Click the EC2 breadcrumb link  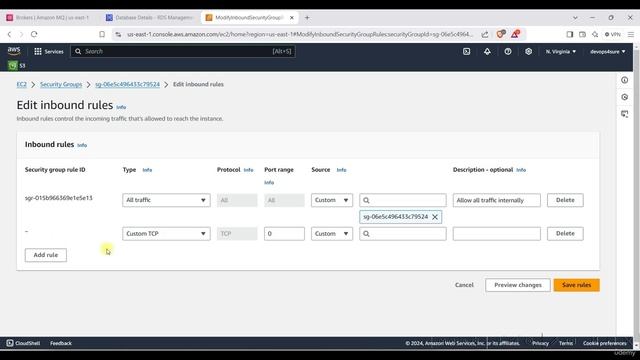click(22, 84)
